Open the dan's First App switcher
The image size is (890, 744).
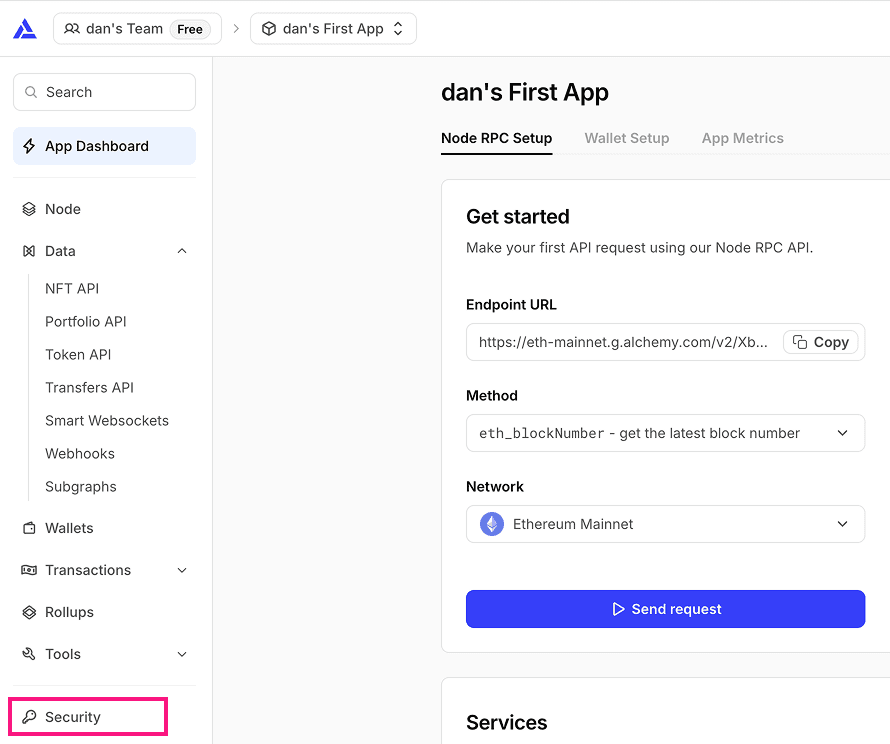(x=333, y=29)
